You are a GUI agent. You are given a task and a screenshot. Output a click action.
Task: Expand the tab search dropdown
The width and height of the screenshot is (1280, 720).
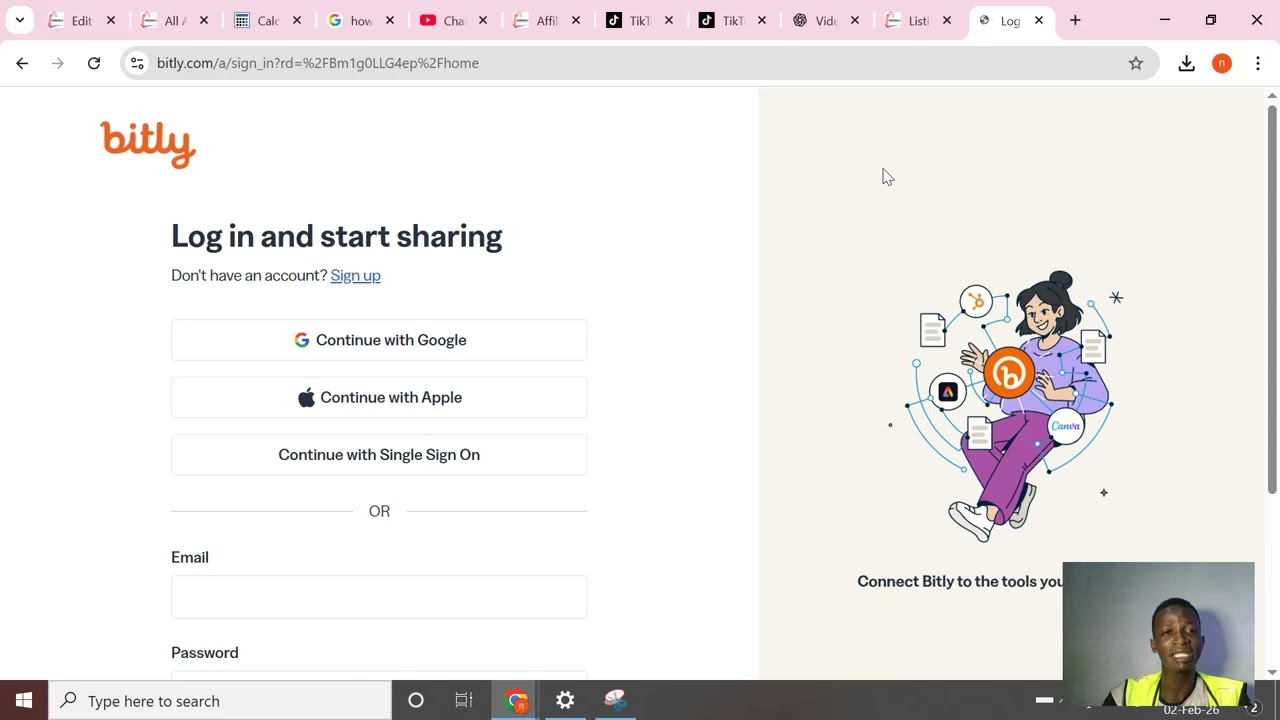click(19, 20)
